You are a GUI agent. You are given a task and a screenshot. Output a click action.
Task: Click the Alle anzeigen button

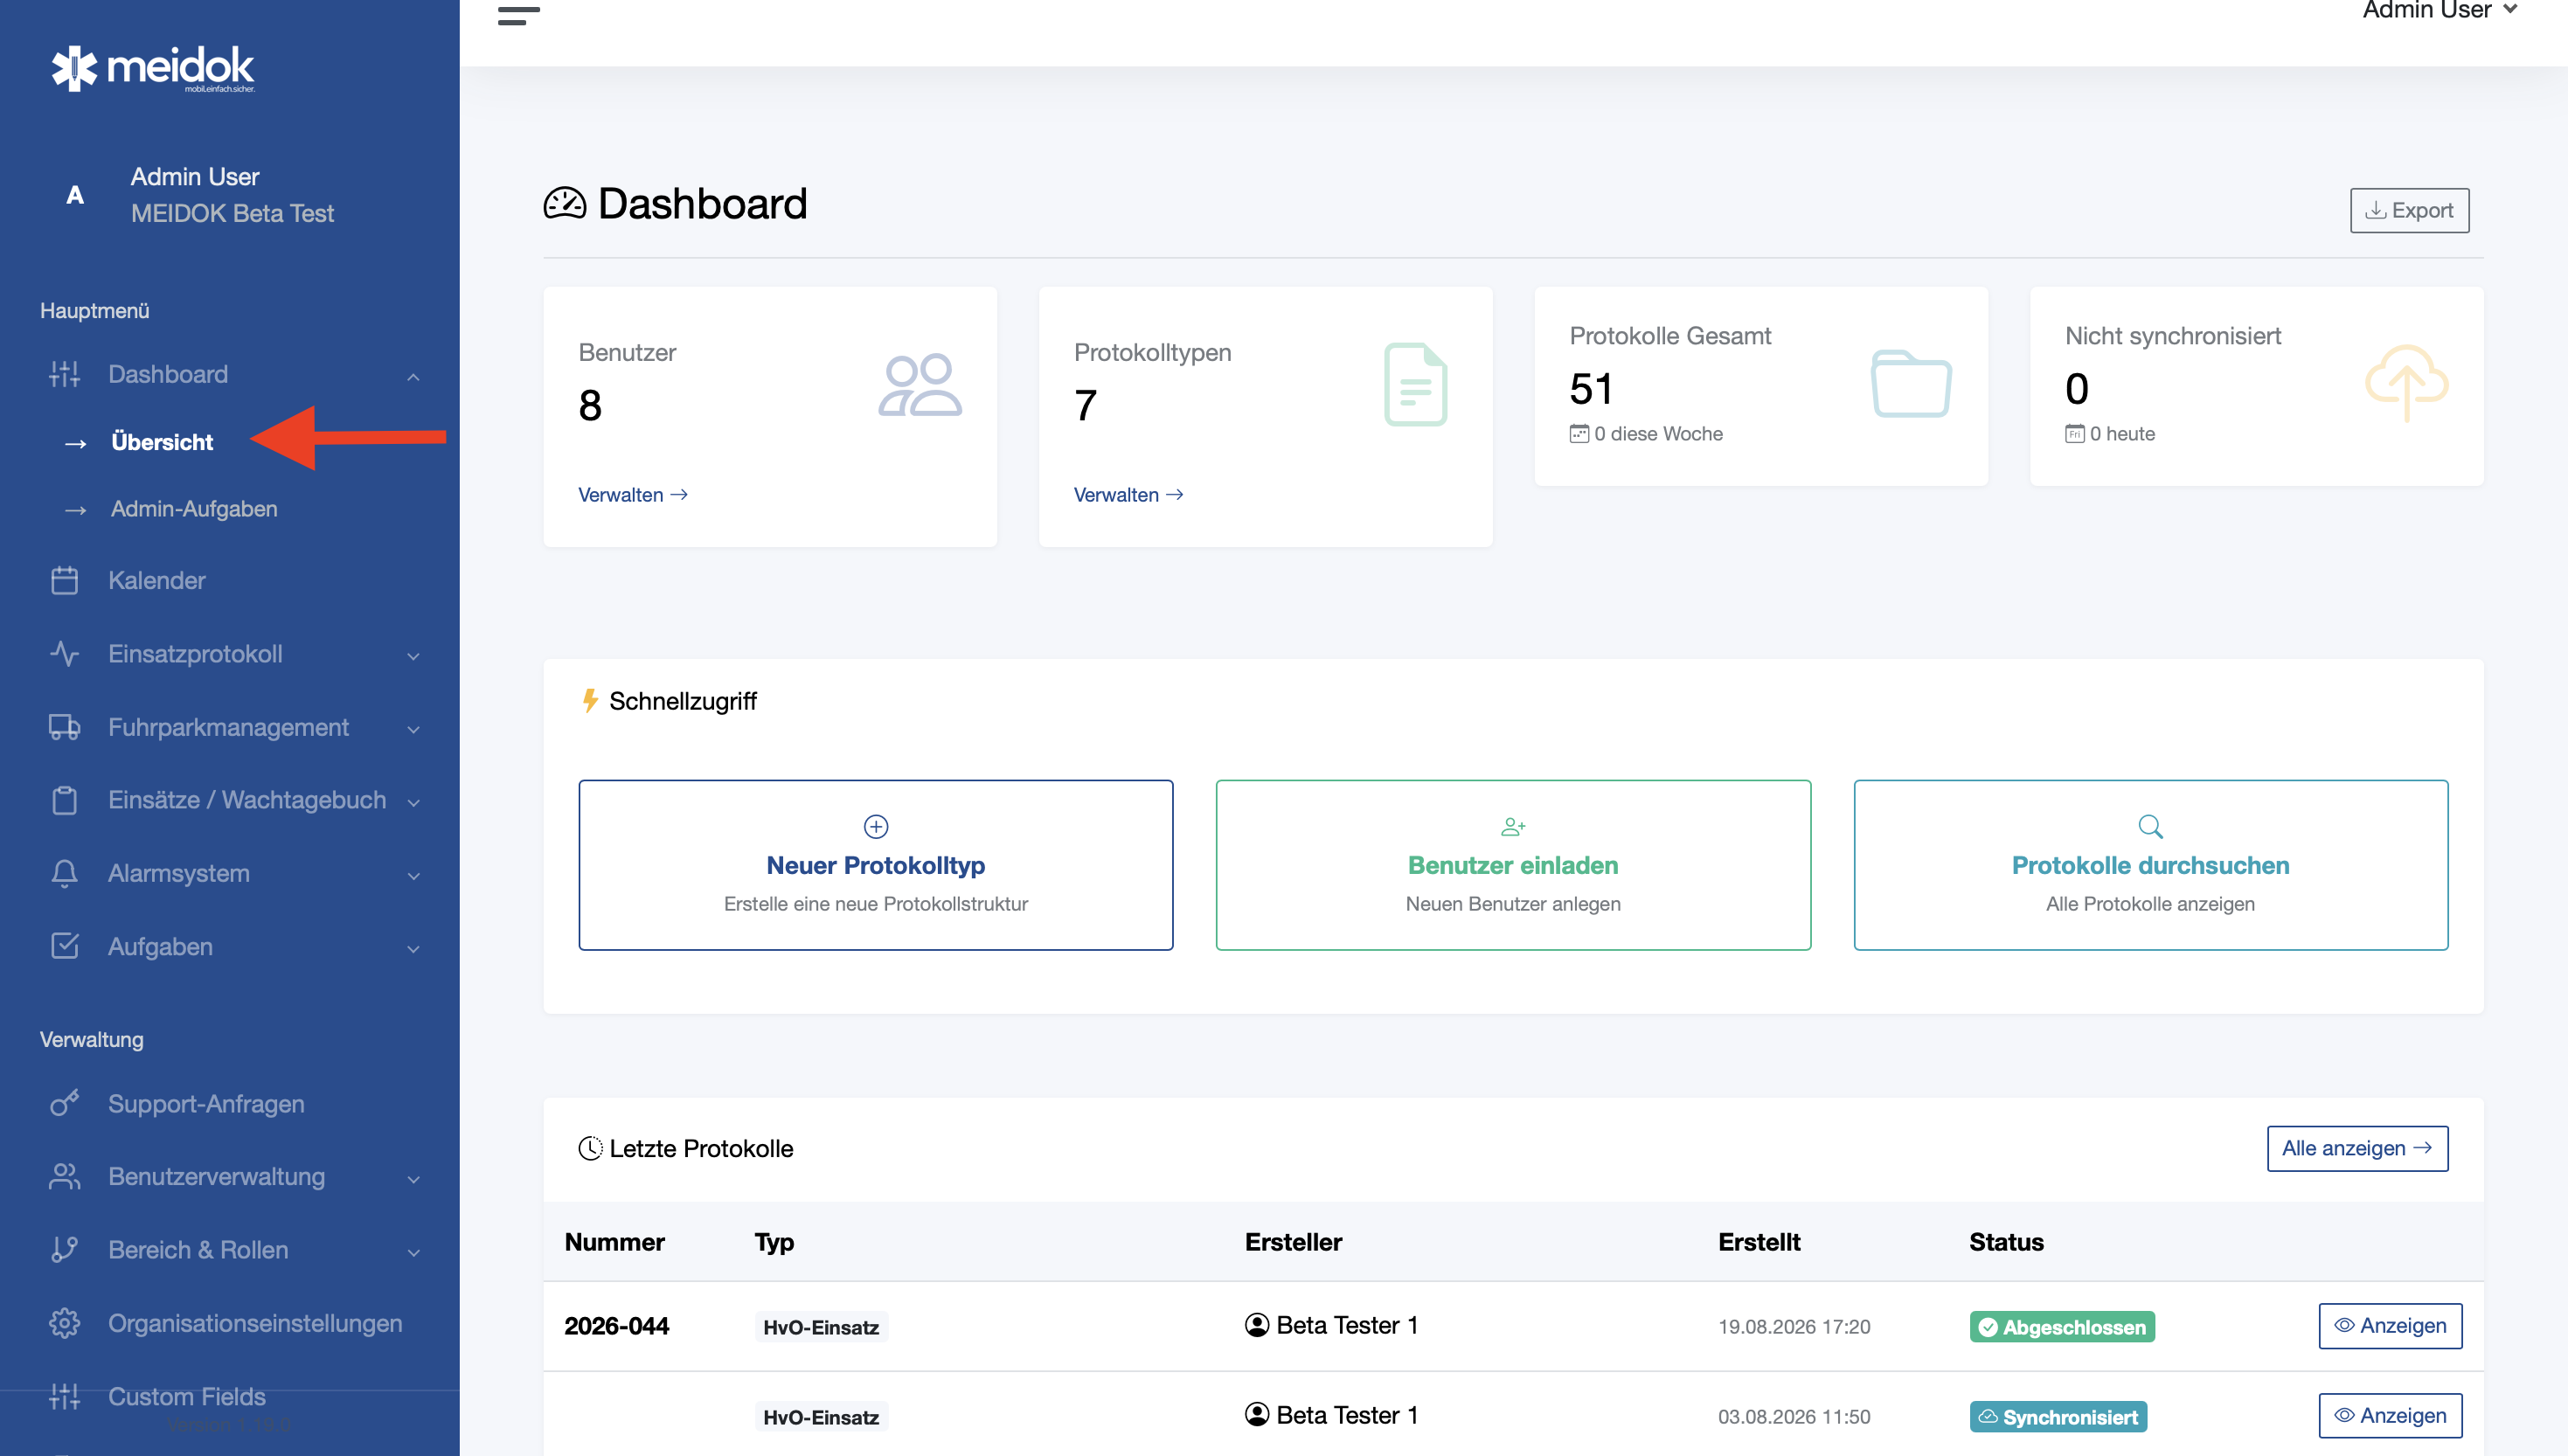2357,1148
